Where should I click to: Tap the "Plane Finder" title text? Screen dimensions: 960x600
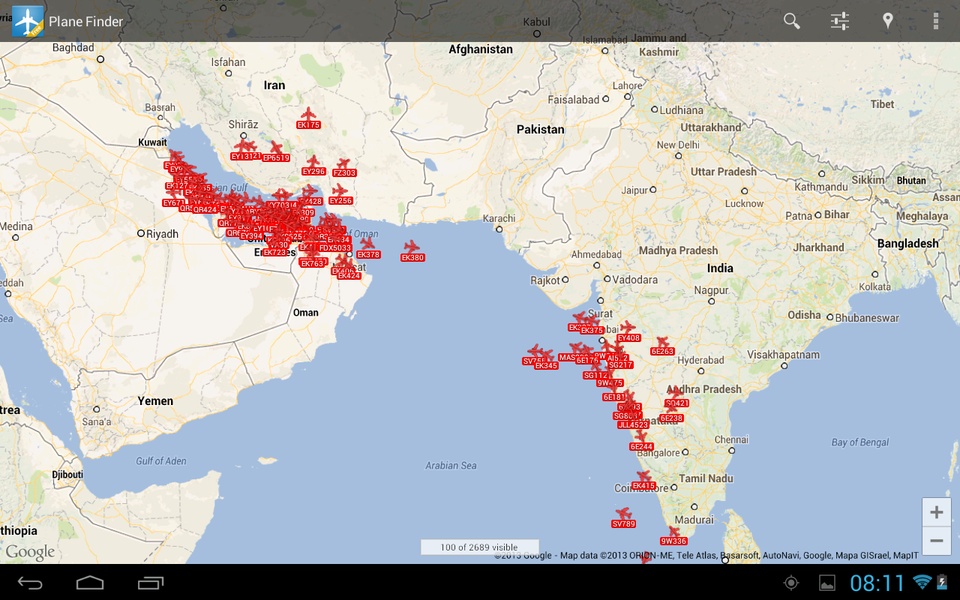86,21
